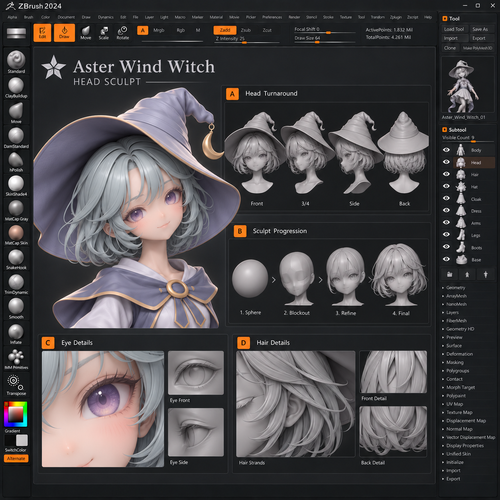The height and width of the screenshot is (500, 500).
Task: Open the Alpha menu
Action: click(12, 17)
